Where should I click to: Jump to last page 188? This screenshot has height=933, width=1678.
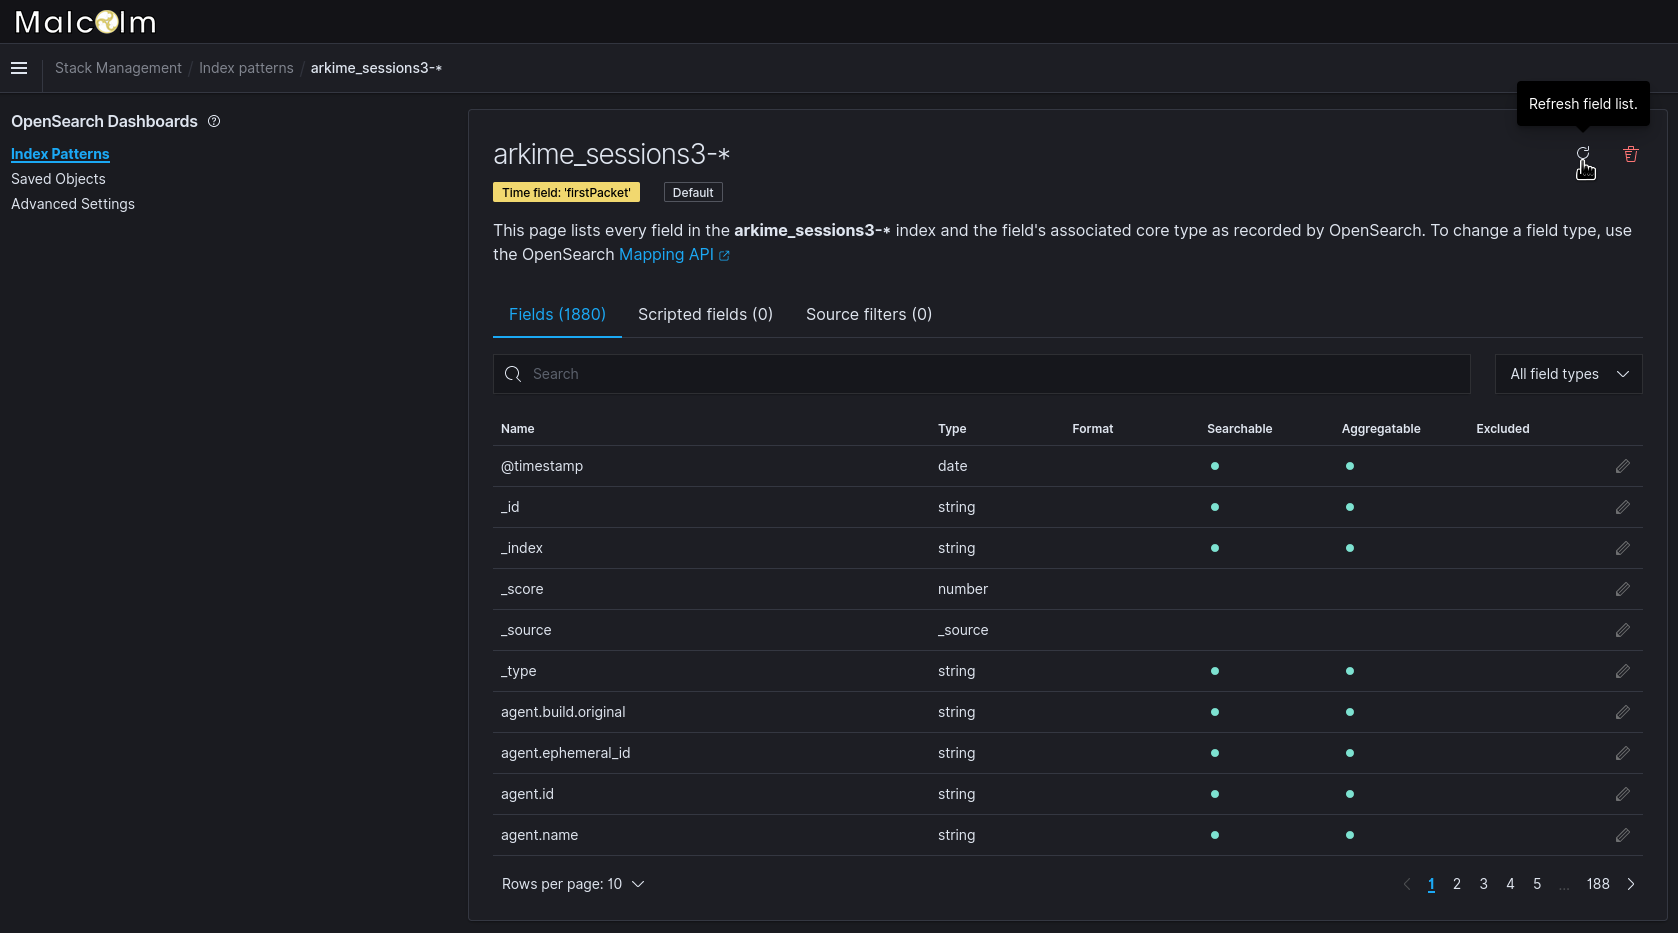tap(1598, 884)
